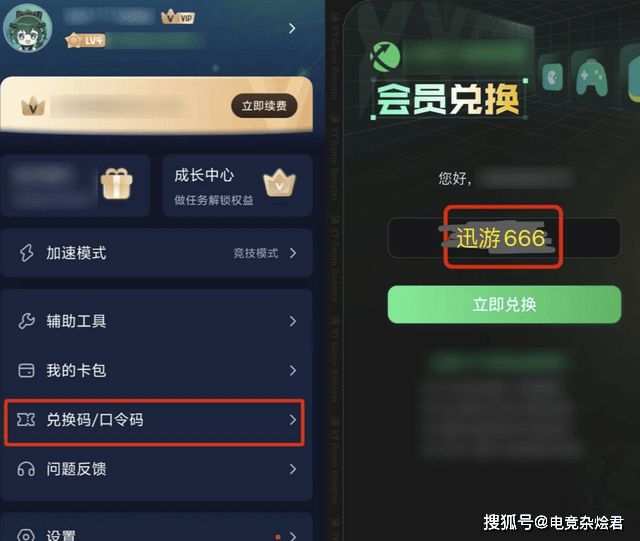The image size is (640, 541).
Task: Open the 辅助工具 menu item
Action: tap(157, 321)
